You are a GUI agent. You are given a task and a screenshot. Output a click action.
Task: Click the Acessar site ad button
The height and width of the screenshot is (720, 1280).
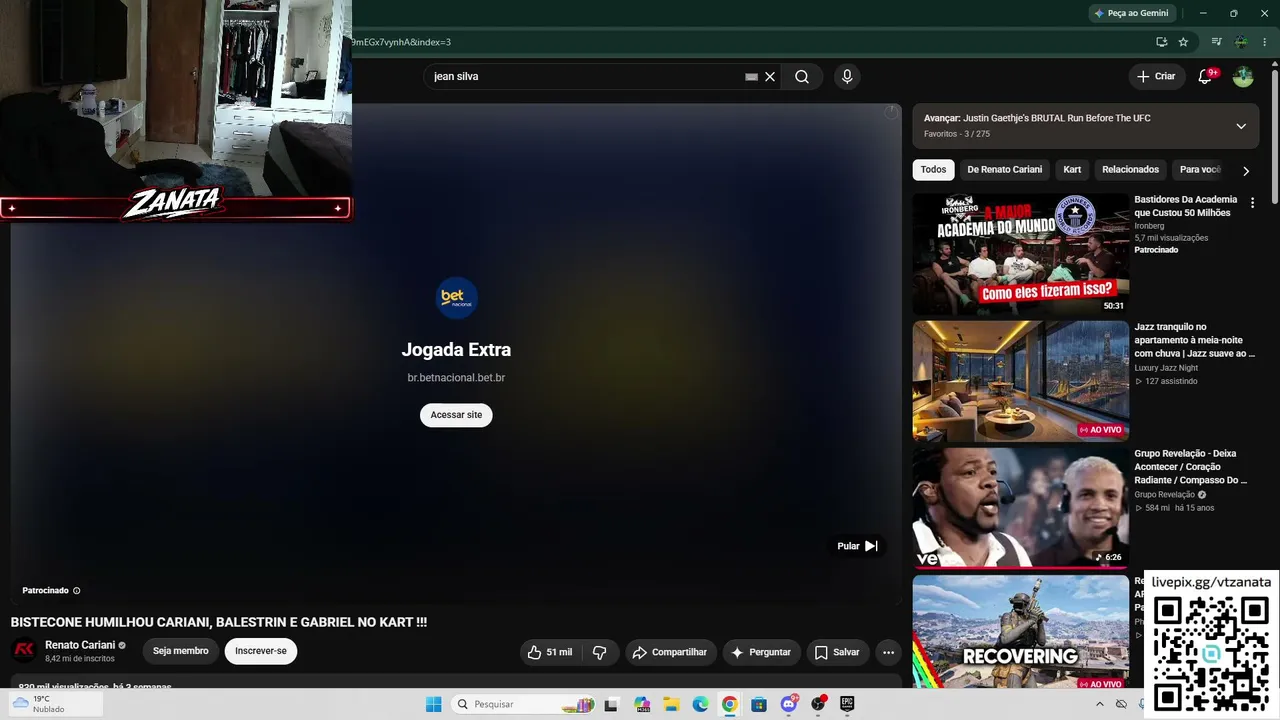tap(456, 415)
